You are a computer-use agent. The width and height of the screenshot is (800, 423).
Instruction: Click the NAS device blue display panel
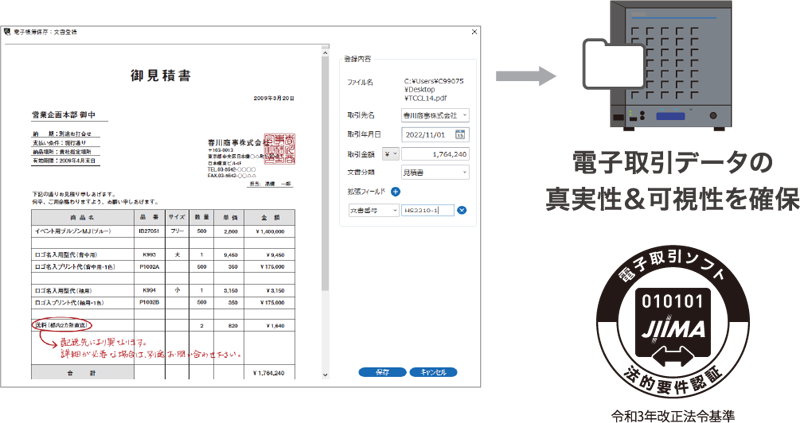[x=670, y=117]
